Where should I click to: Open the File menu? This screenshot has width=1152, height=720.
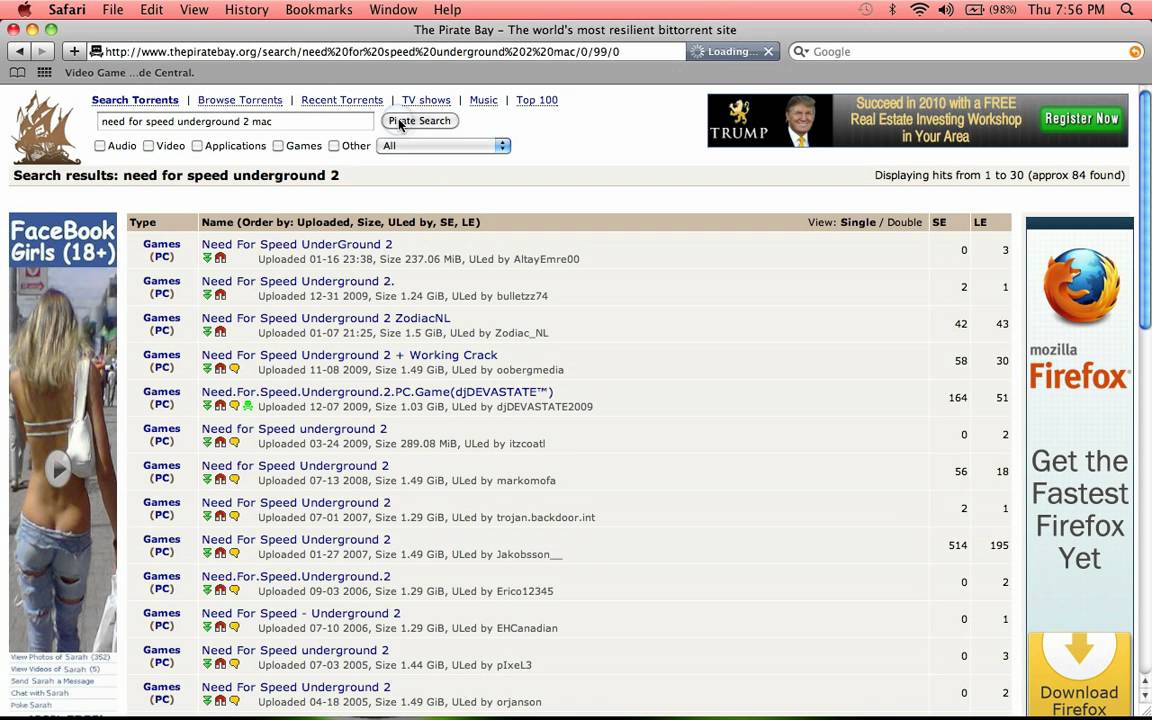click(112, 10)
